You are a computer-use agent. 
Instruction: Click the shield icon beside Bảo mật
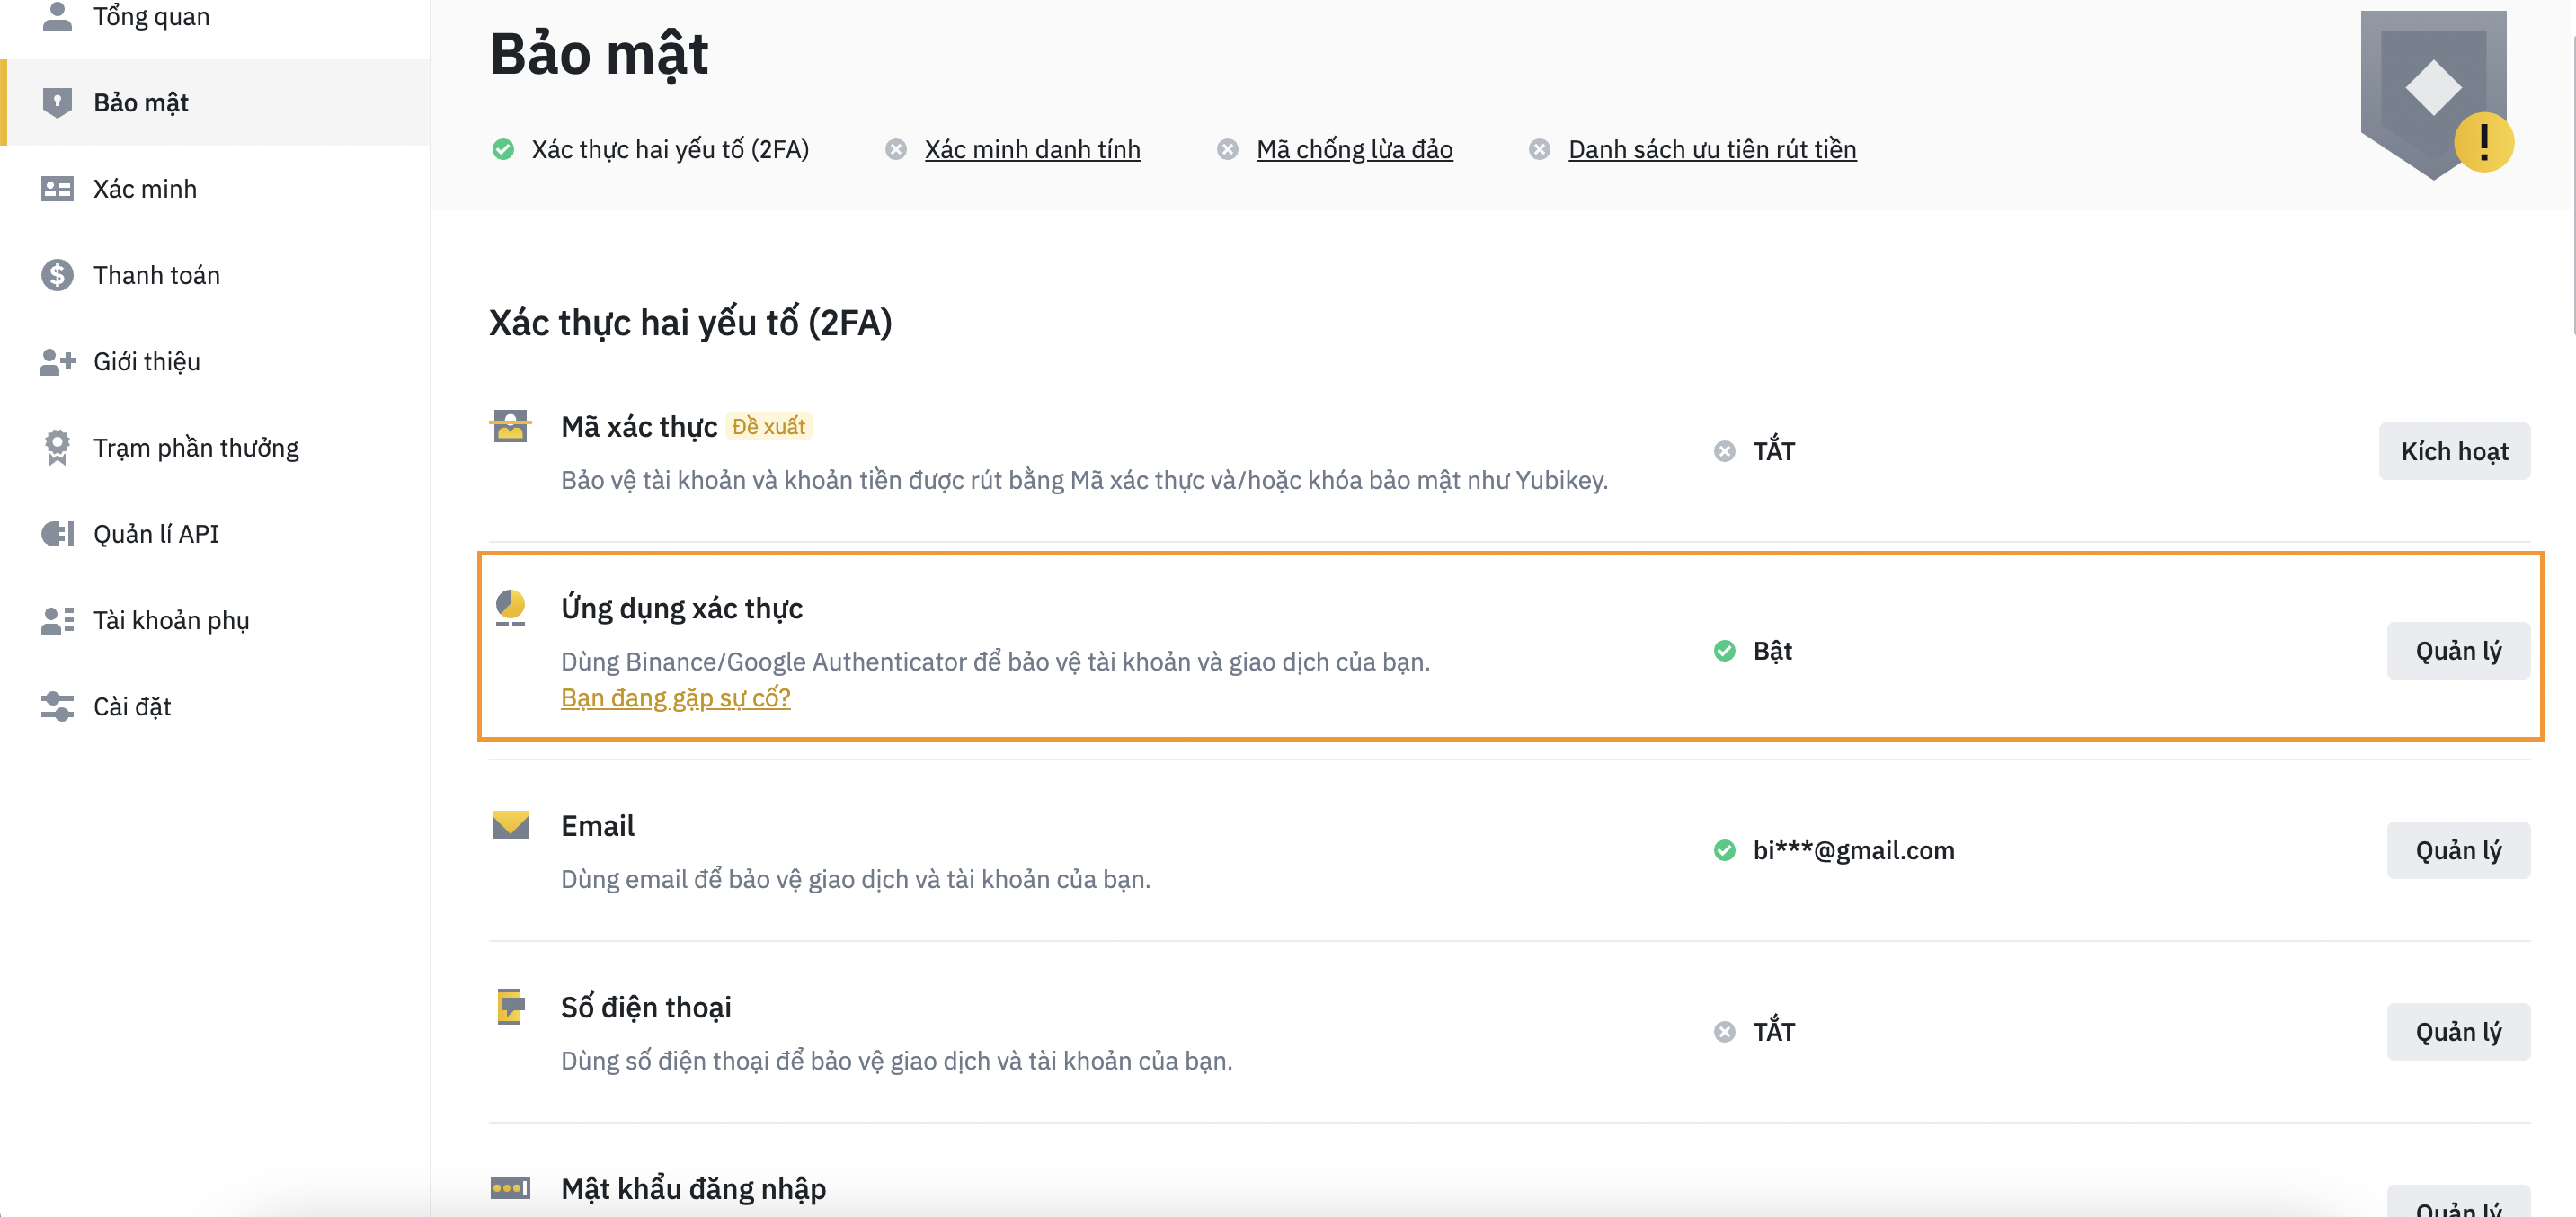click(x=57, y=103)
